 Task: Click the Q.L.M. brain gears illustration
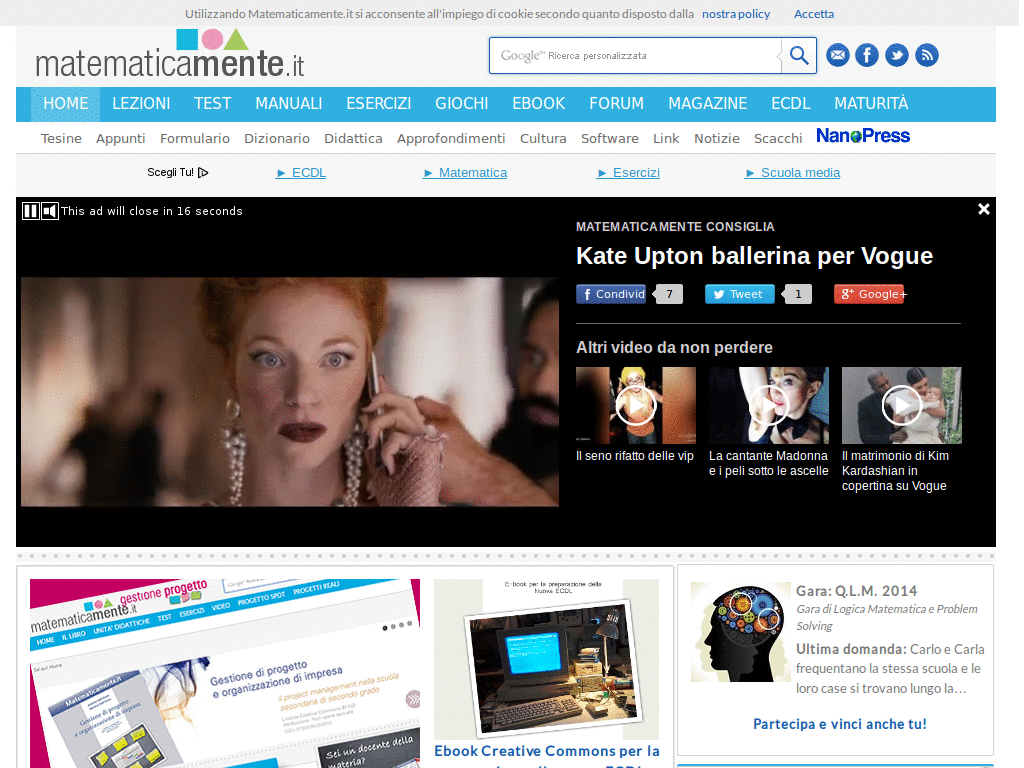[x=741, y=632]
